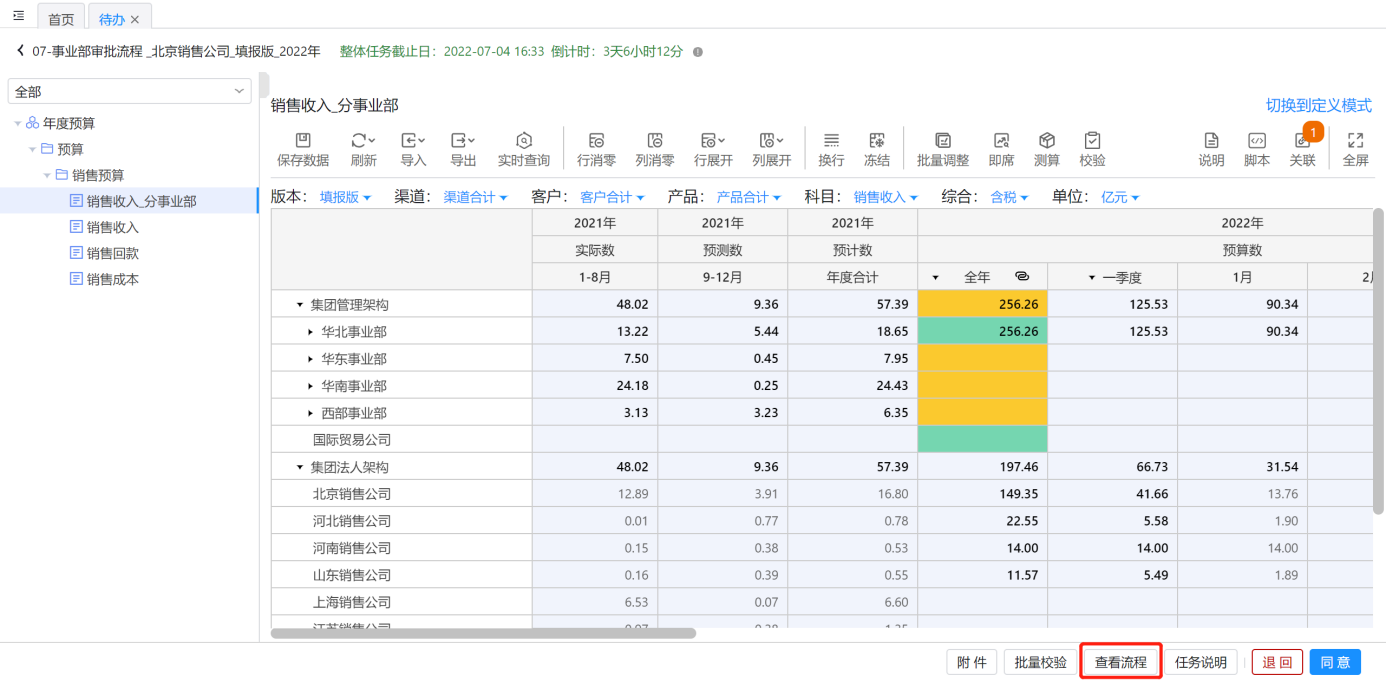Open the 全部 combo box in sidebar
This screenshot has width=1386, height=682.
(130, 91)
